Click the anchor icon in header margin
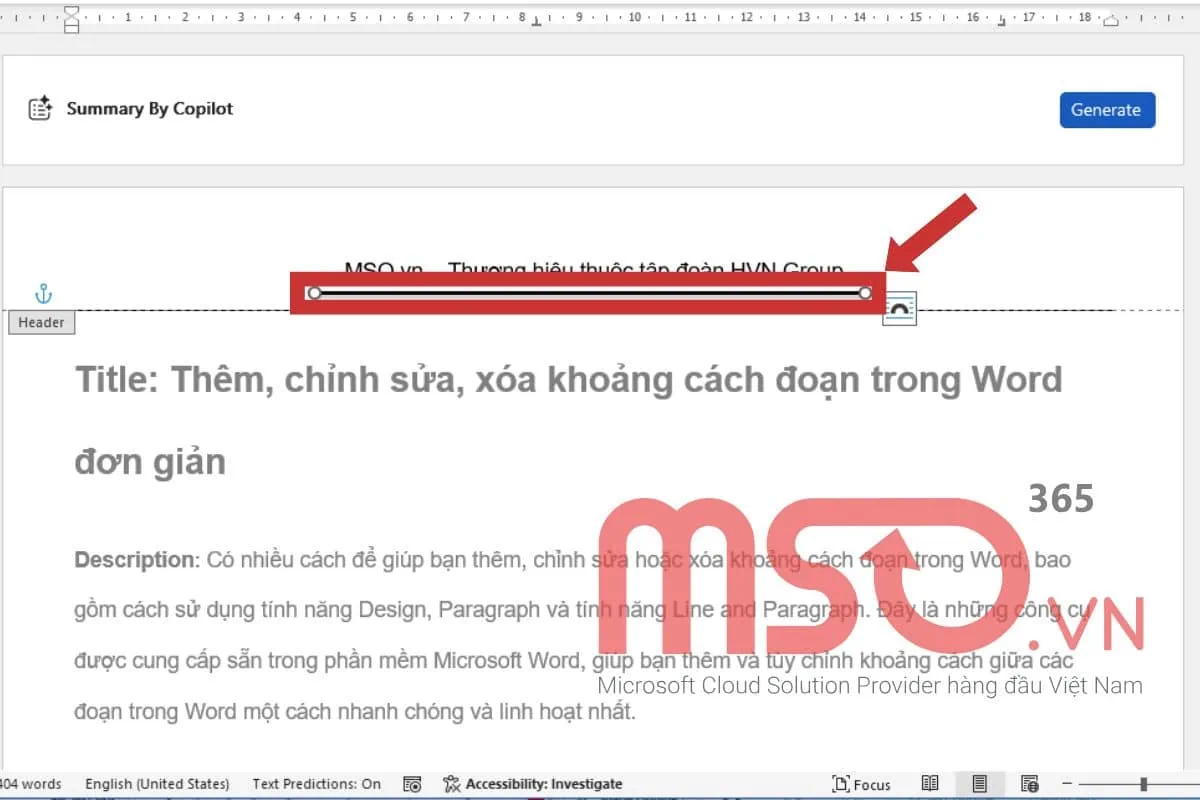The height and width of the screenshot is (800, 1200). pos(43,294)
